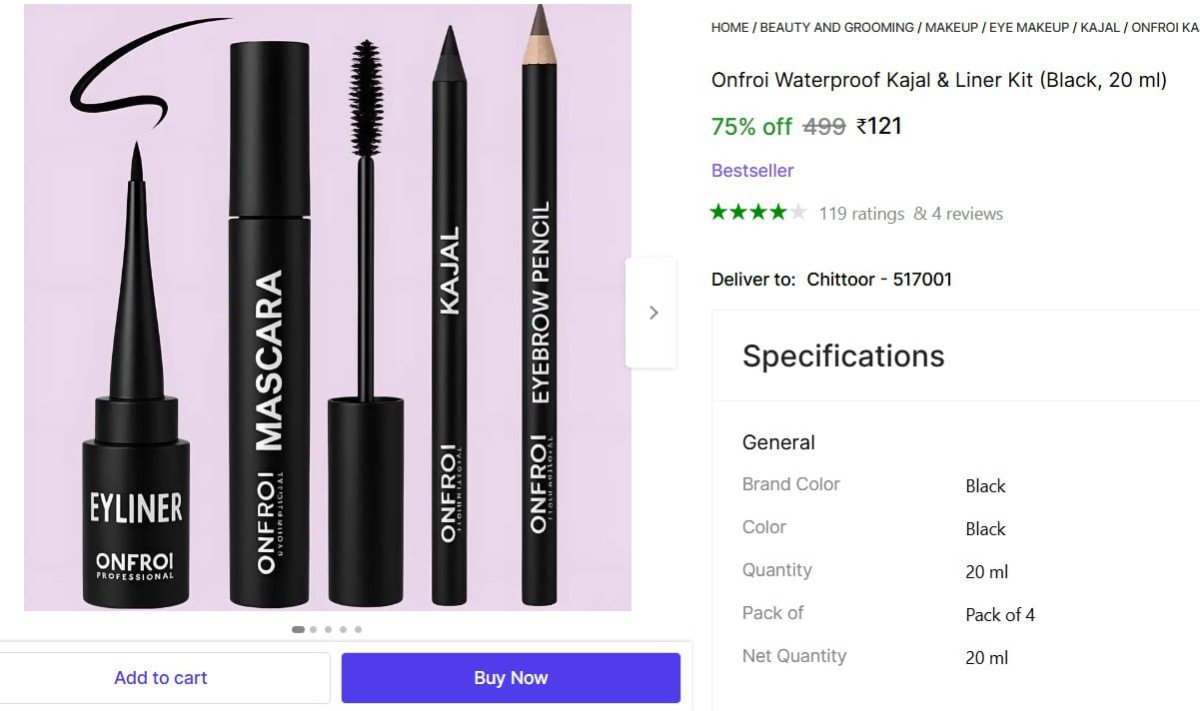
Task: Select the third carousel indicator dot
Action: pyautogui.click(x=328, y=629)
